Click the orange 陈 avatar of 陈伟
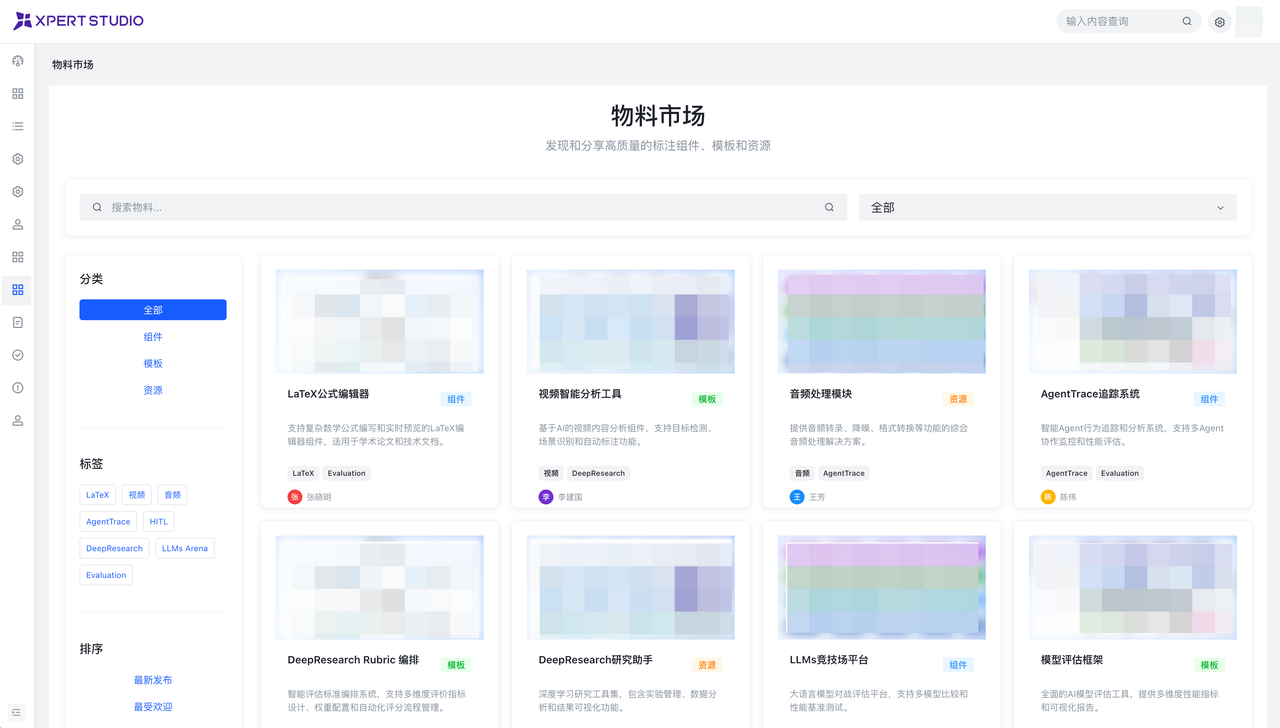 tap(1048, 497)
